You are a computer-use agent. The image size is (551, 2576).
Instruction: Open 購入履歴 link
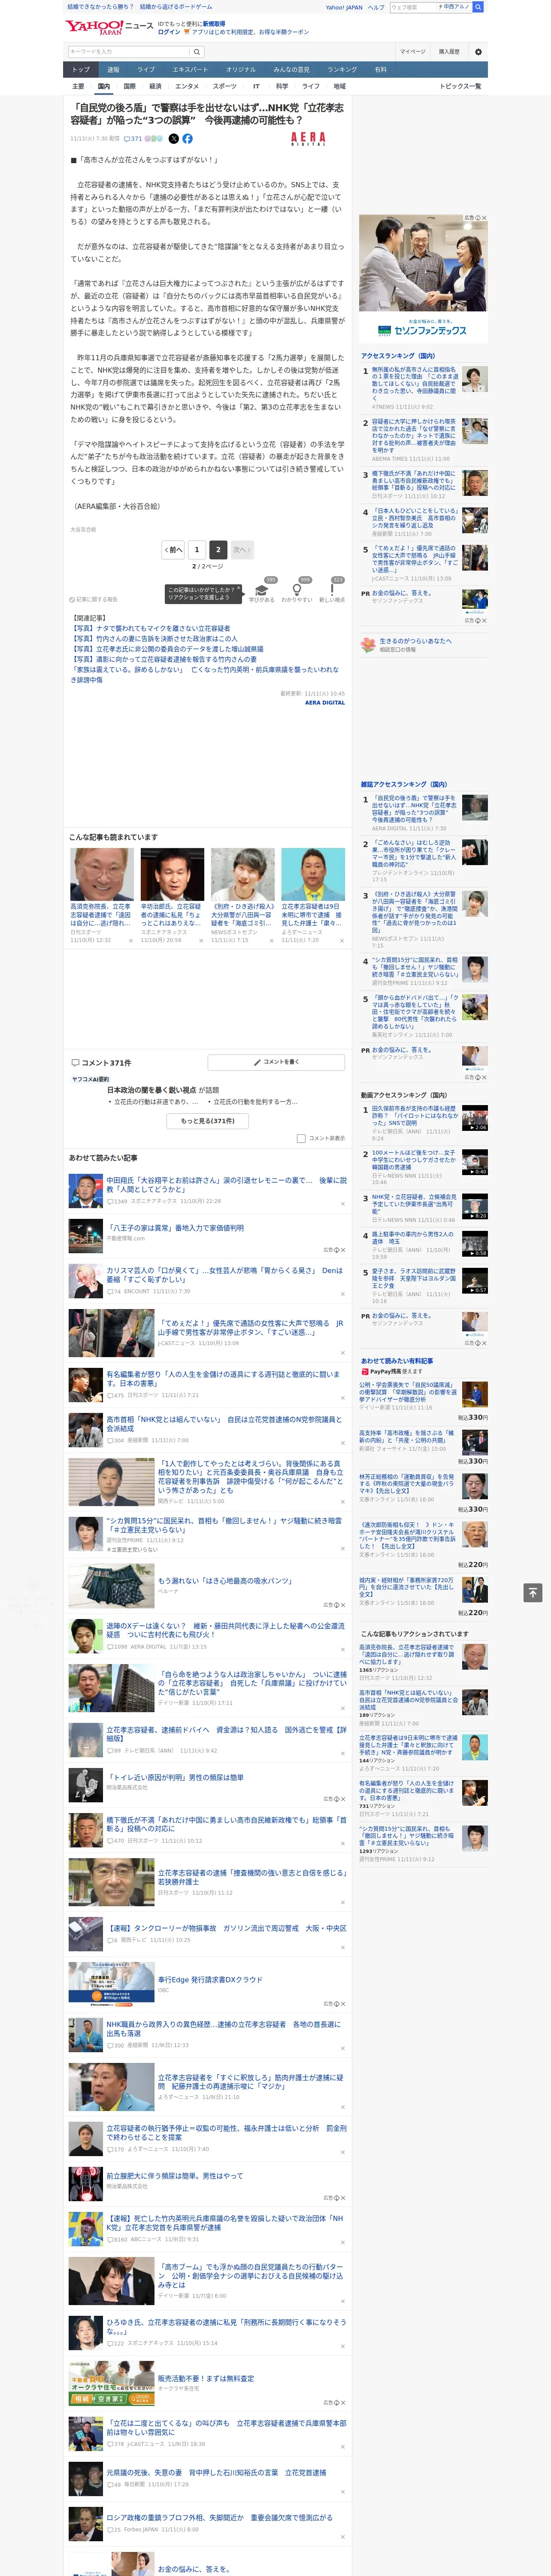[x=449, y=52]
